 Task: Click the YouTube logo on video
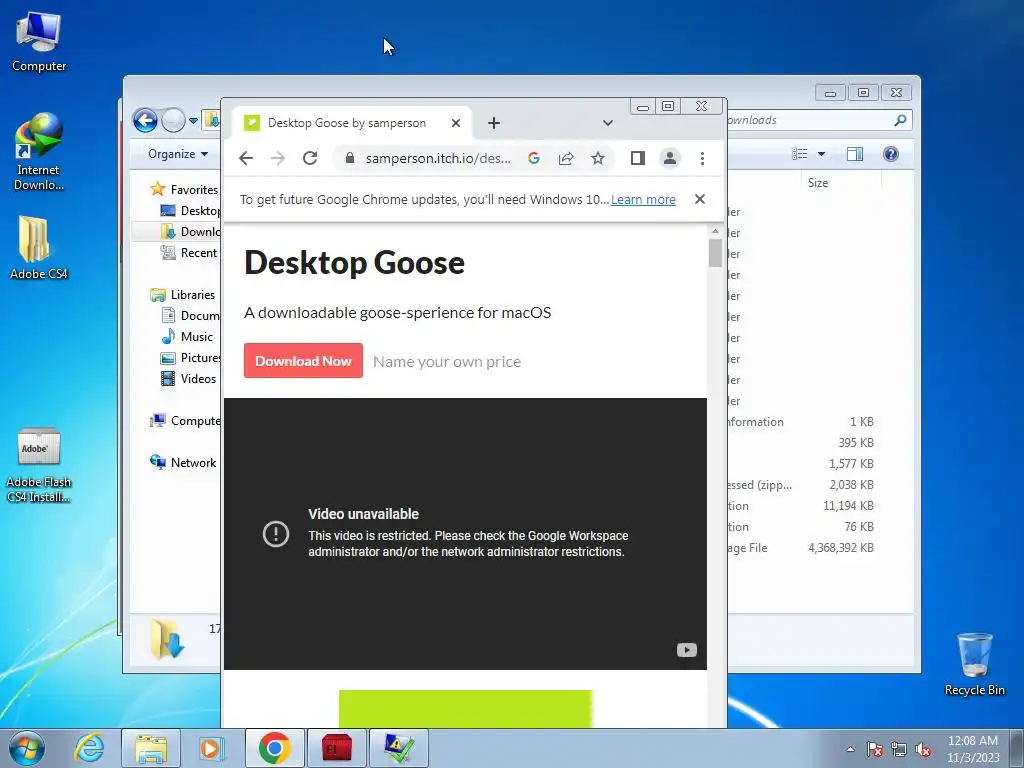tap(686, 650)
